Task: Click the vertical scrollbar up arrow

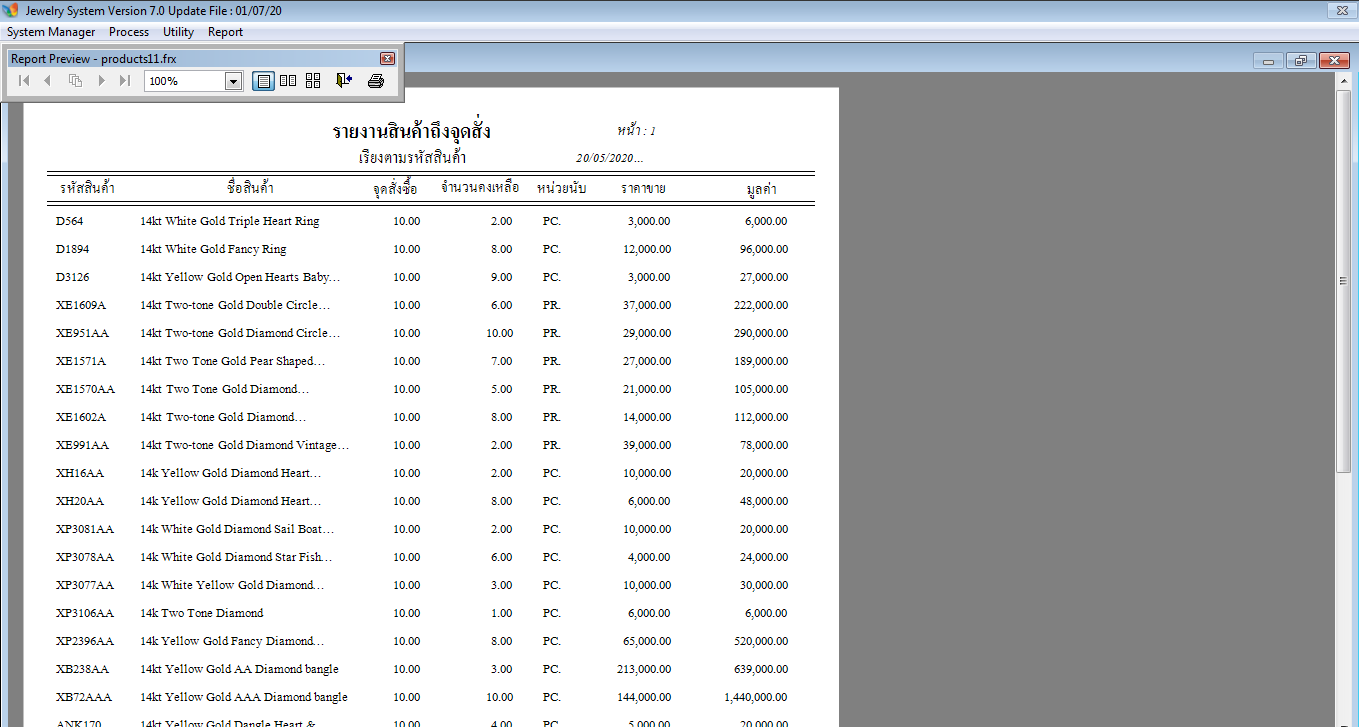Action: pos(1344,80)
